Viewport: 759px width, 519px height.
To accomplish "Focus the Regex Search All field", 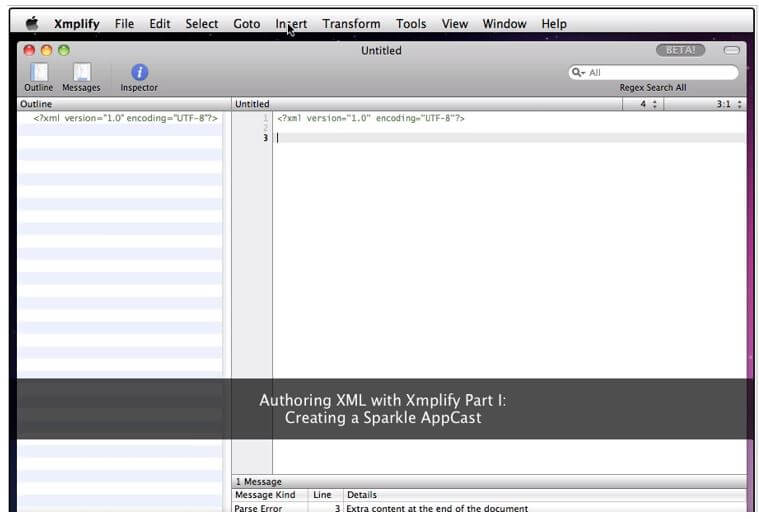I will [x=653, y=73].
